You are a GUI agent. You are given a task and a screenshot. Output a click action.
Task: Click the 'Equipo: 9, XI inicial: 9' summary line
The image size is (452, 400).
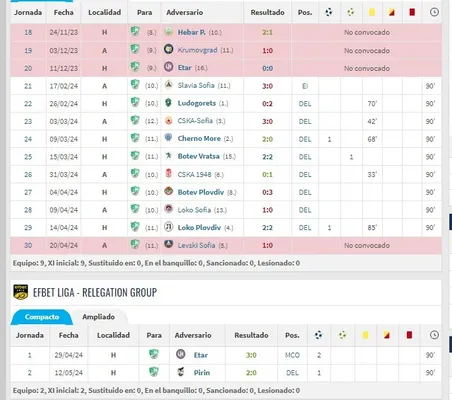[156, 263]
